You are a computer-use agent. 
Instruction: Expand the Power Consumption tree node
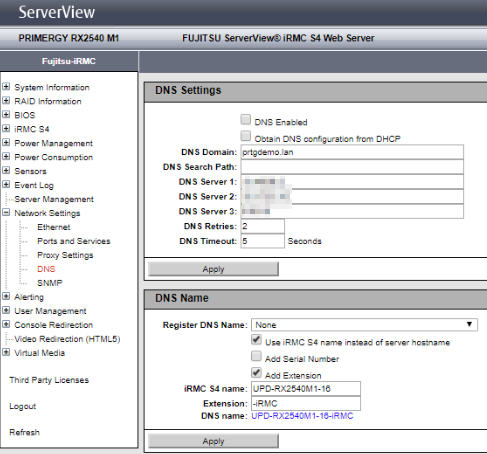click(6, 157)
